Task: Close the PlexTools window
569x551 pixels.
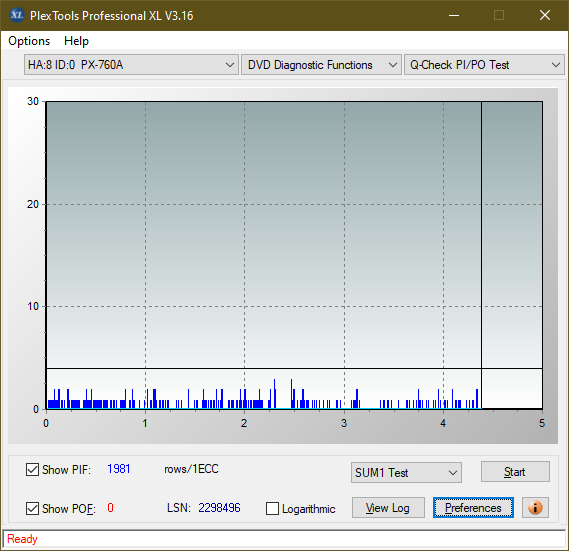Action: click(545, 15)
